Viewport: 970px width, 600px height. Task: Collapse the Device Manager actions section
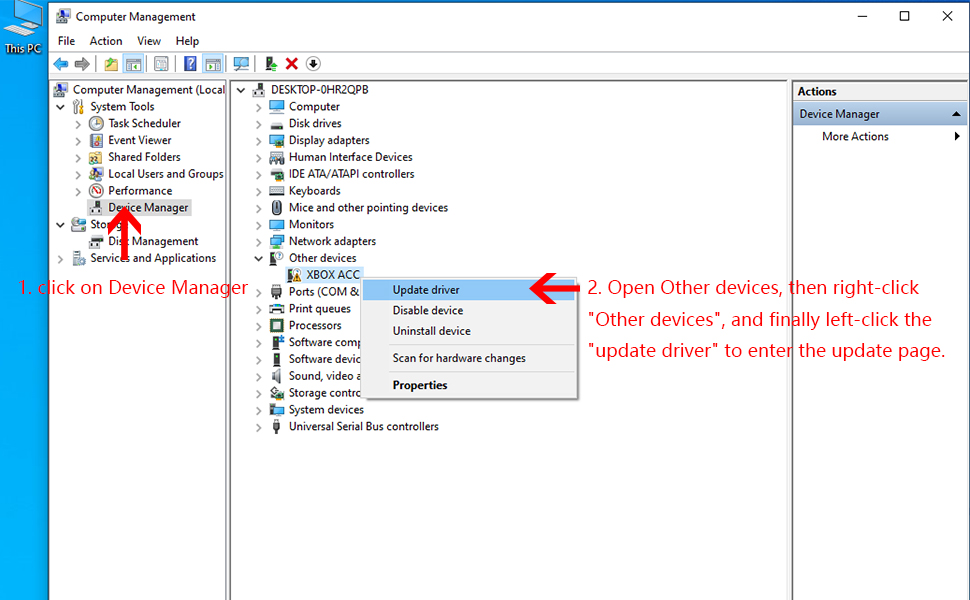pyautogui.click(x=956, y=114)
